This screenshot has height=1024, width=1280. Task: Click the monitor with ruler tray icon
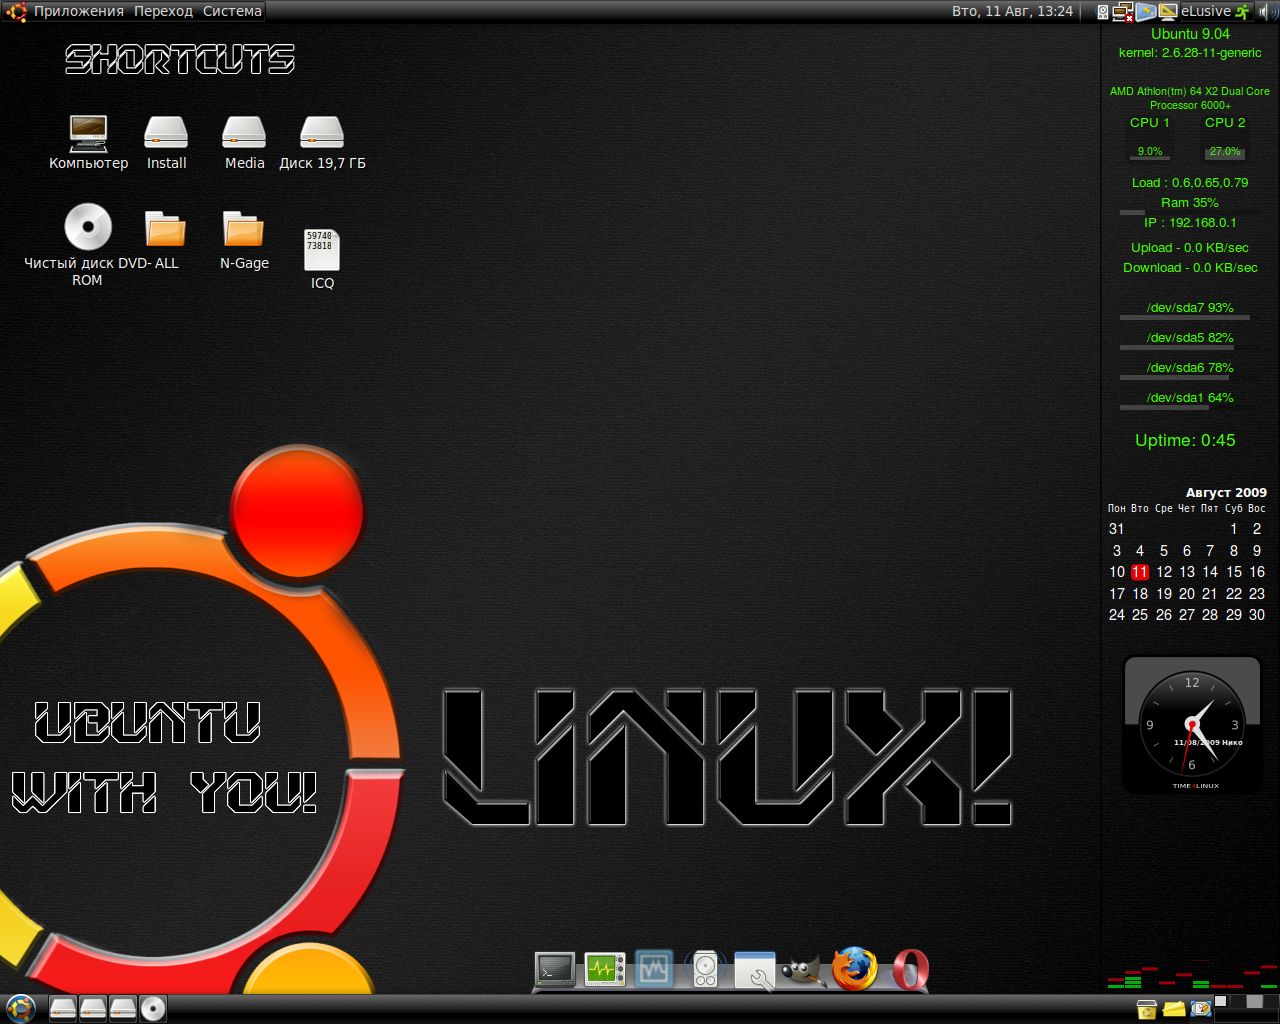[x=1168, y=12]
